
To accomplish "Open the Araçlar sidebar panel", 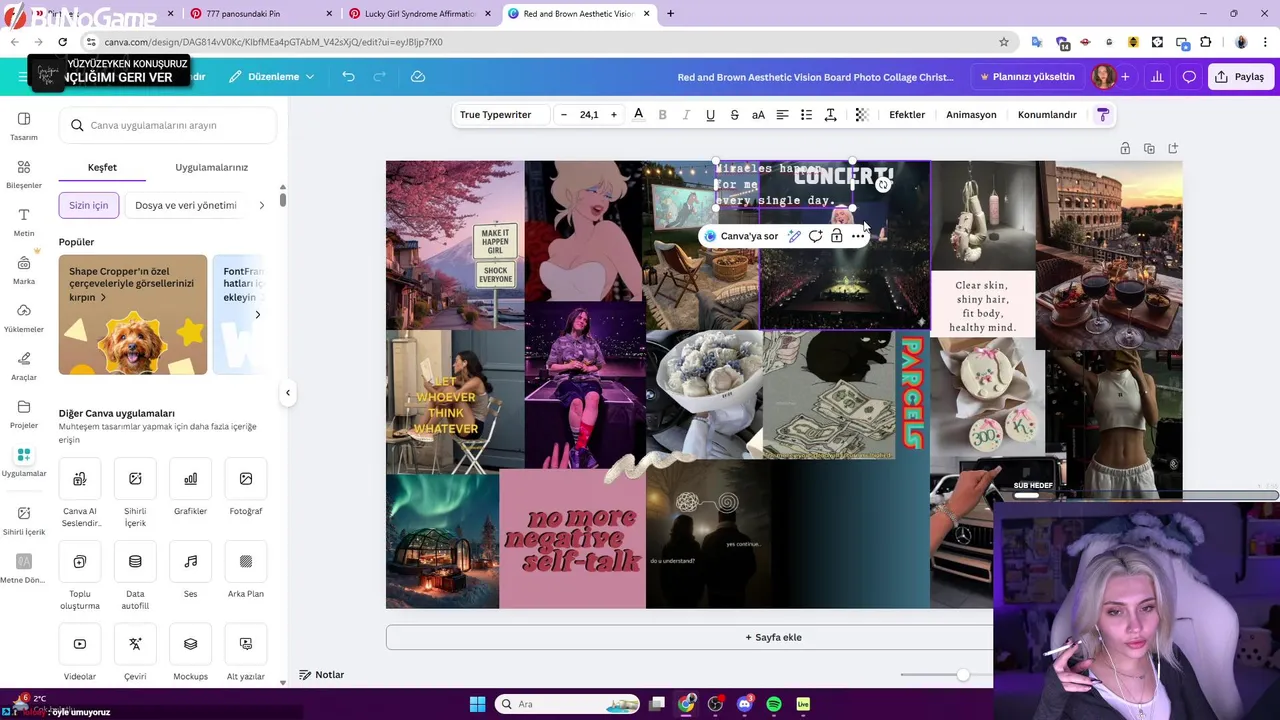I will tap(24, 366).
